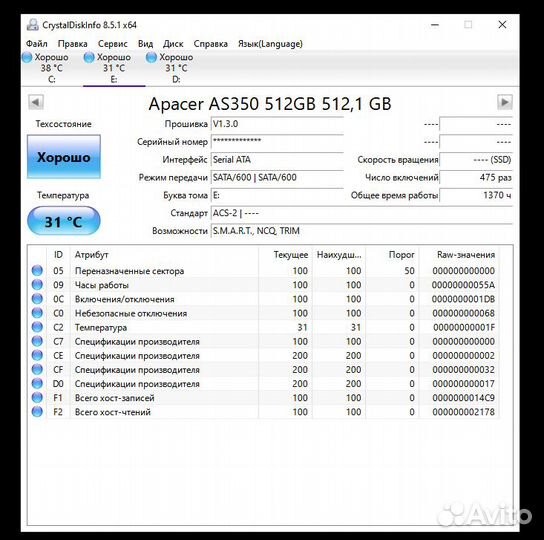Select the Температура attribute name in table
This screenshot has height=540, width=544.
point(101,328)
